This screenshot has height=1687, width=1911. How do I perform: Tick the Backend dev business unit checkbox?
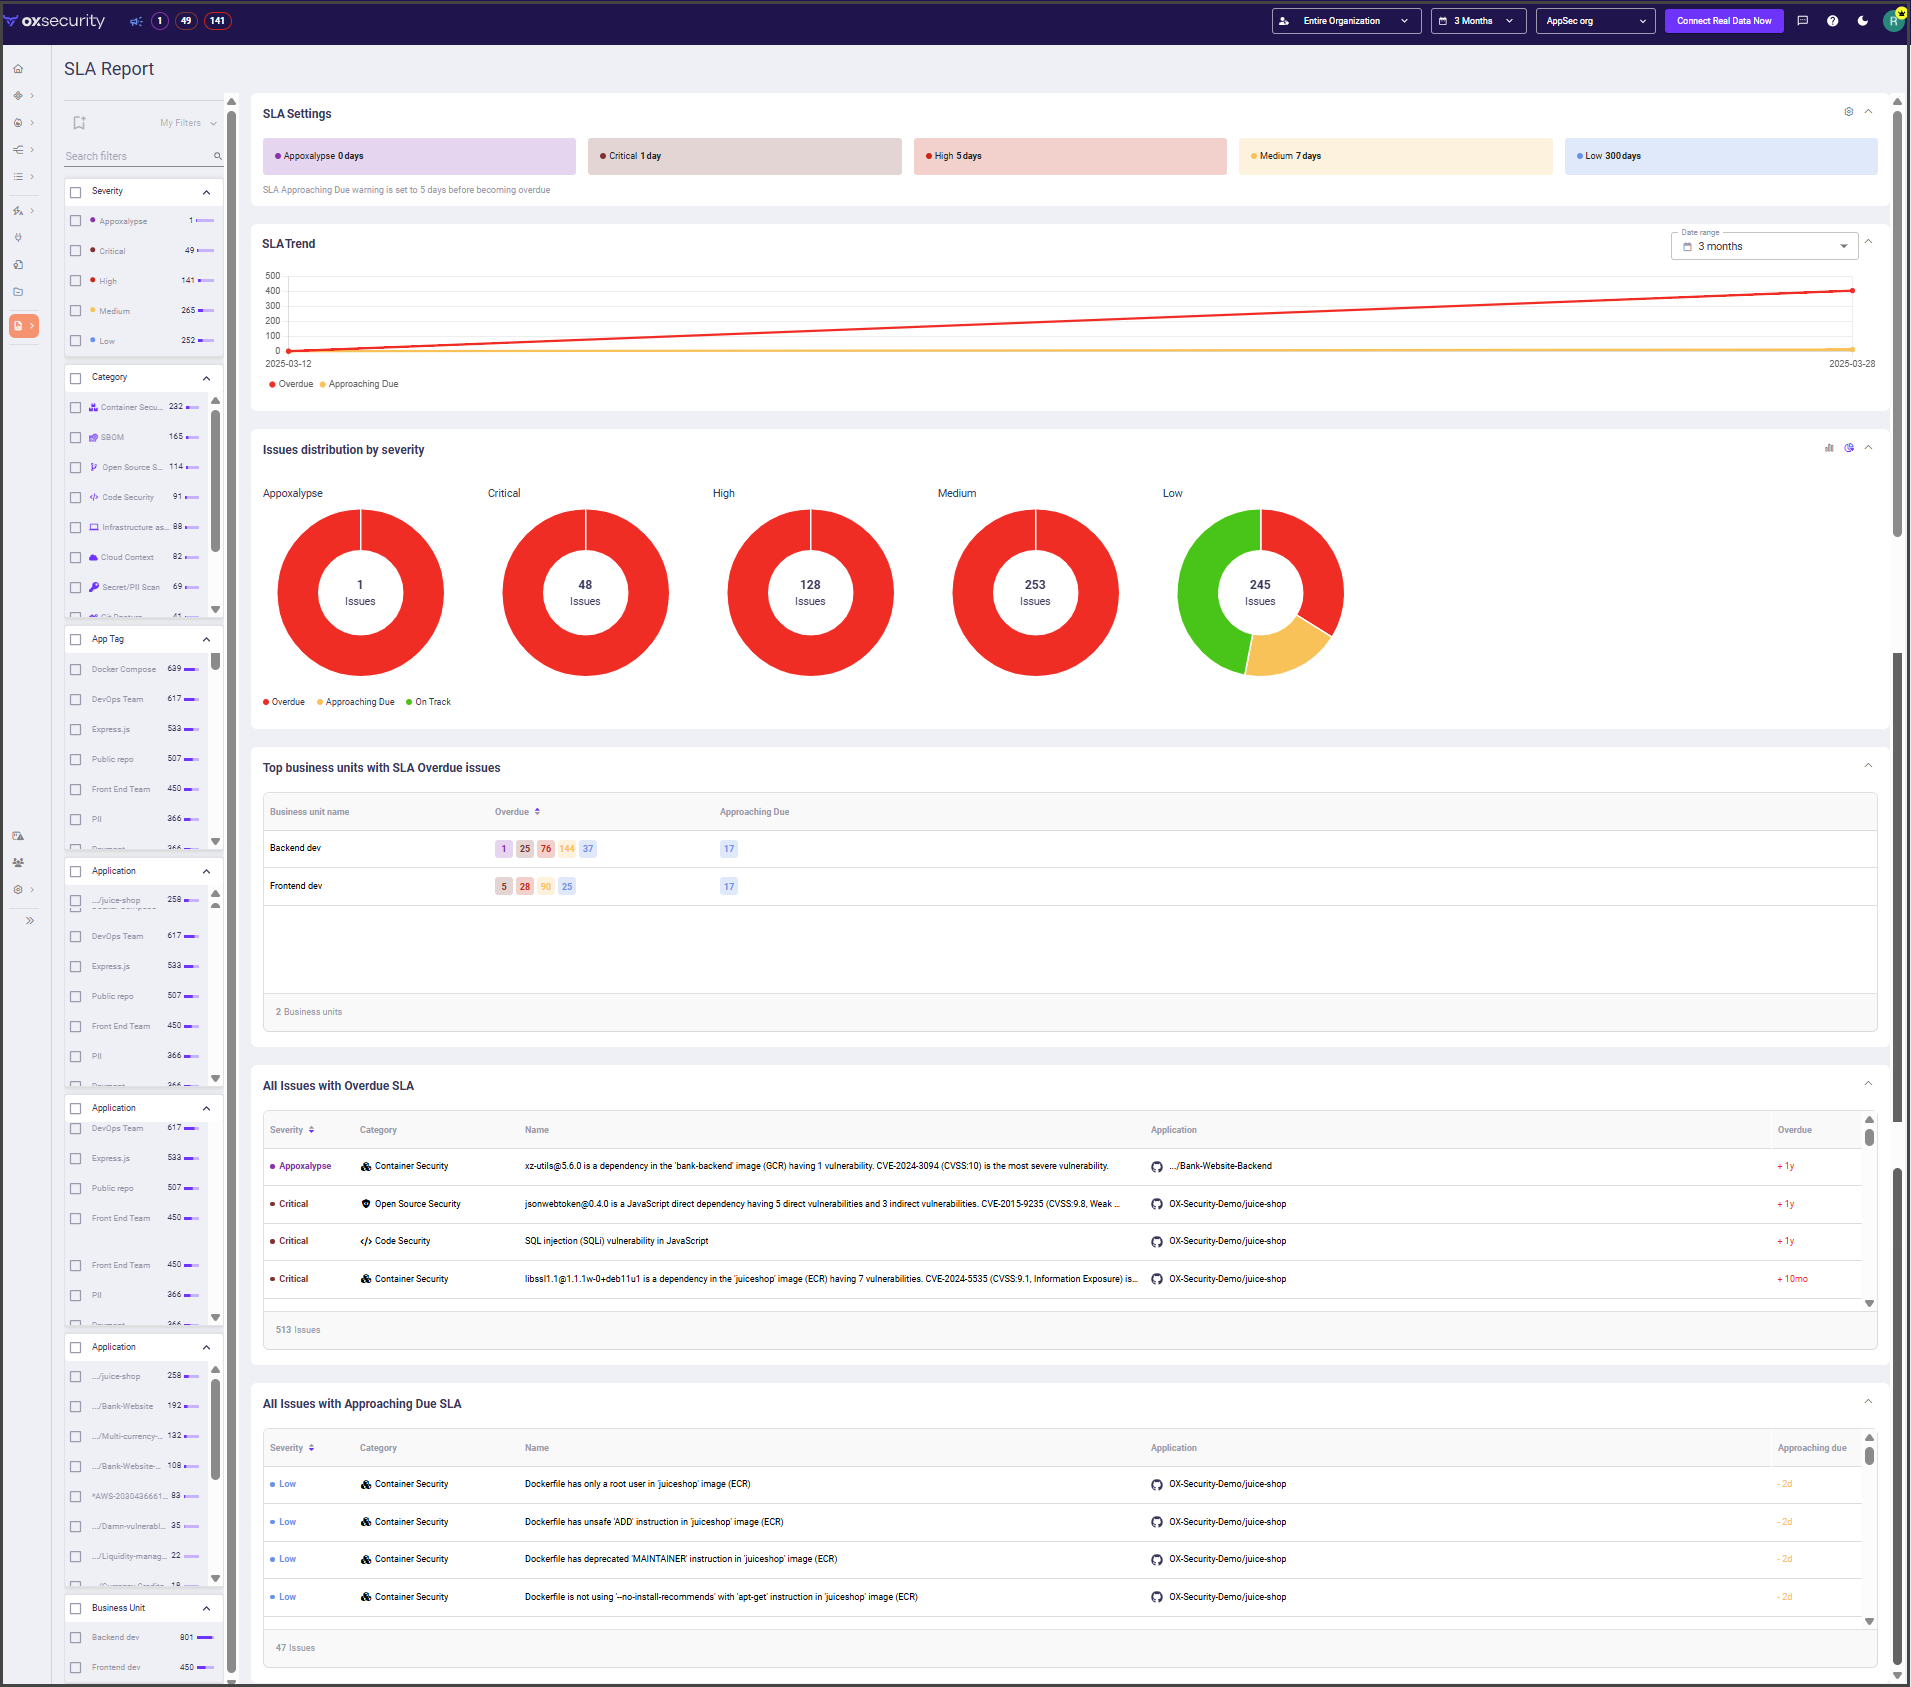(76, 1637)
